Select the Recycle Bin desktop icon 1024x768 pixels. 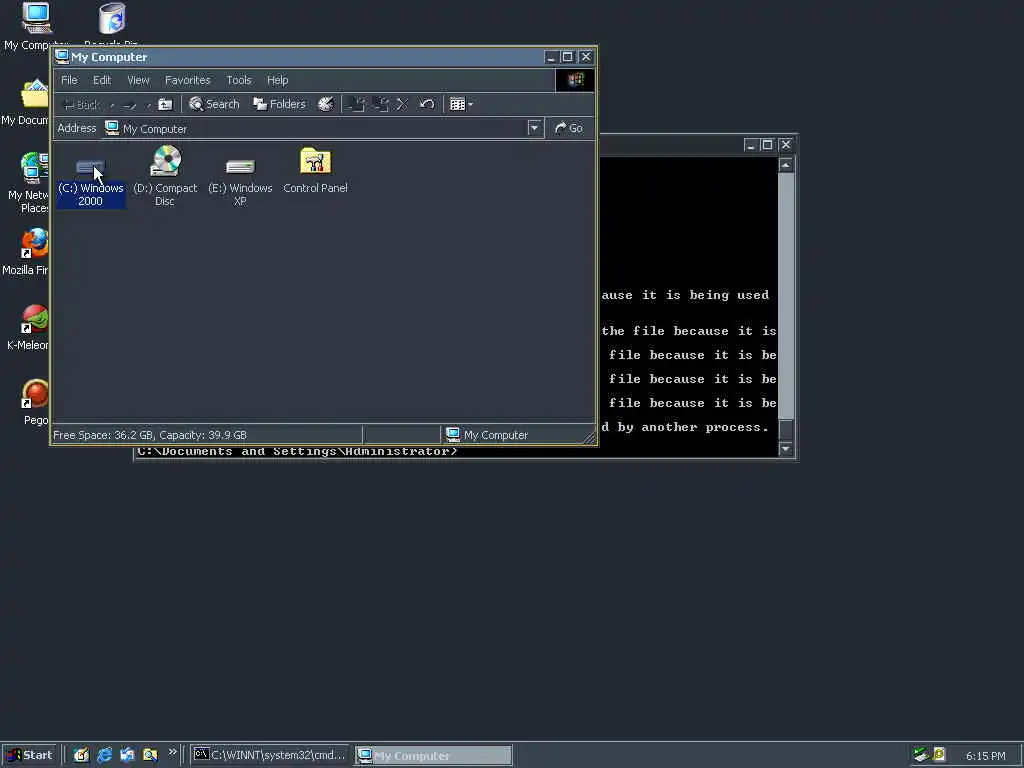coord(112,24)
